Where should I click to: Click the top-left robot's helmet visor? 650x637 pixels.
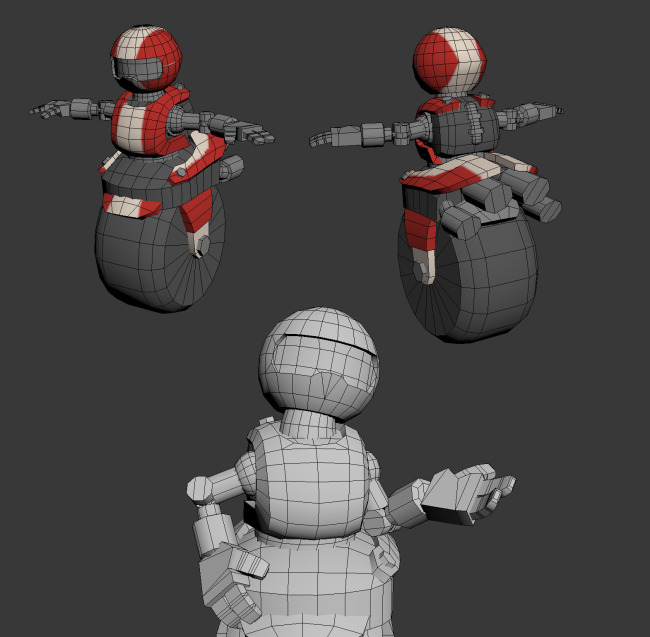140,69
